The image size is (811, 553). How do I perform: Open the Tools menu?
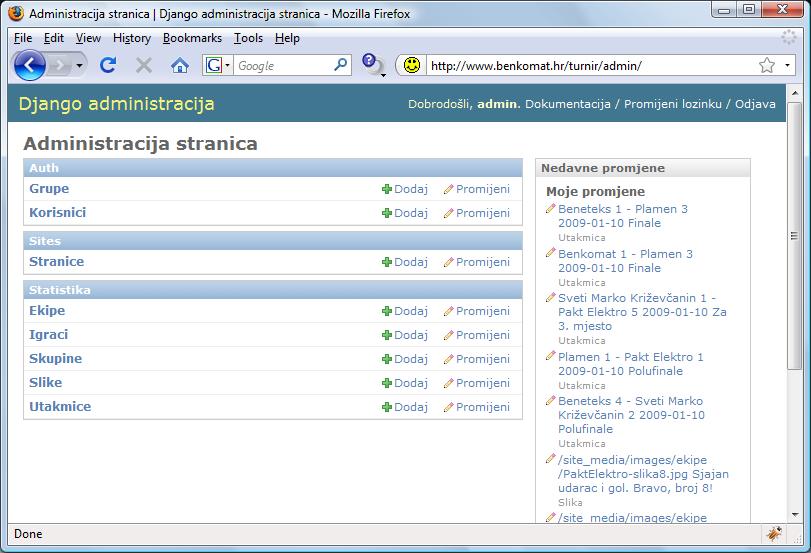248,38
